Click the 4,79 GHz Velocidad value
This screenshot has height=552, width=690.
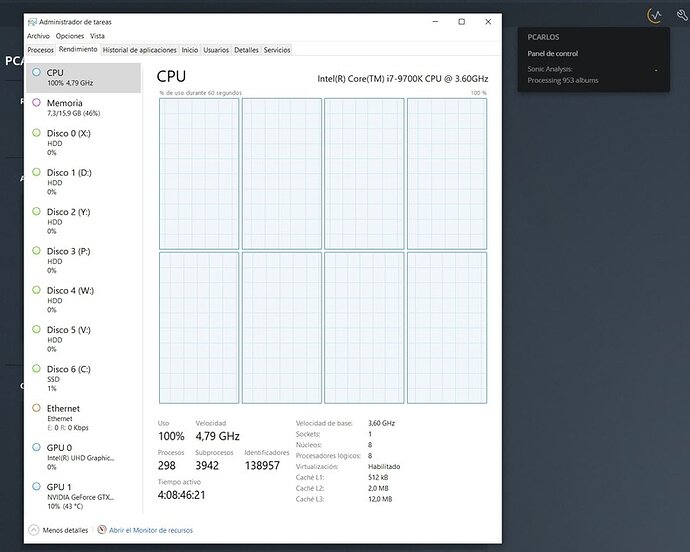click(217, 436)
